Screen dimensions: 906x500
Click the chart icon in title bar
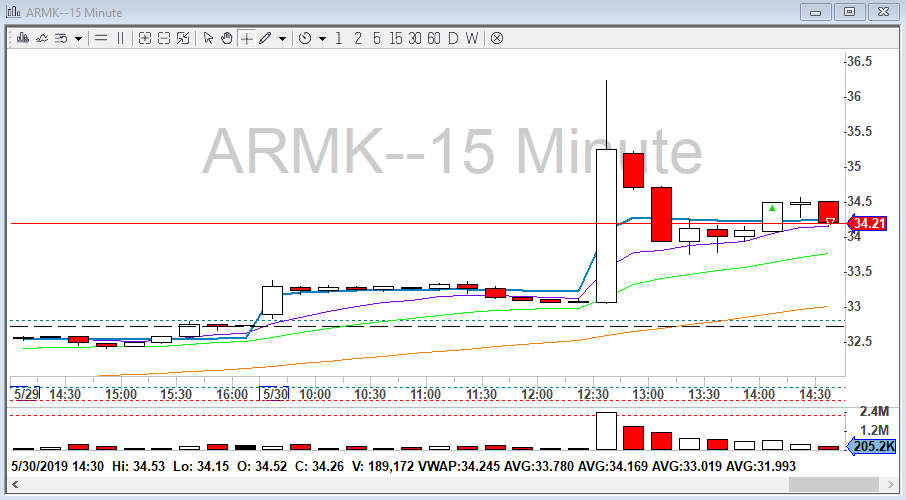tap(13, 12)
